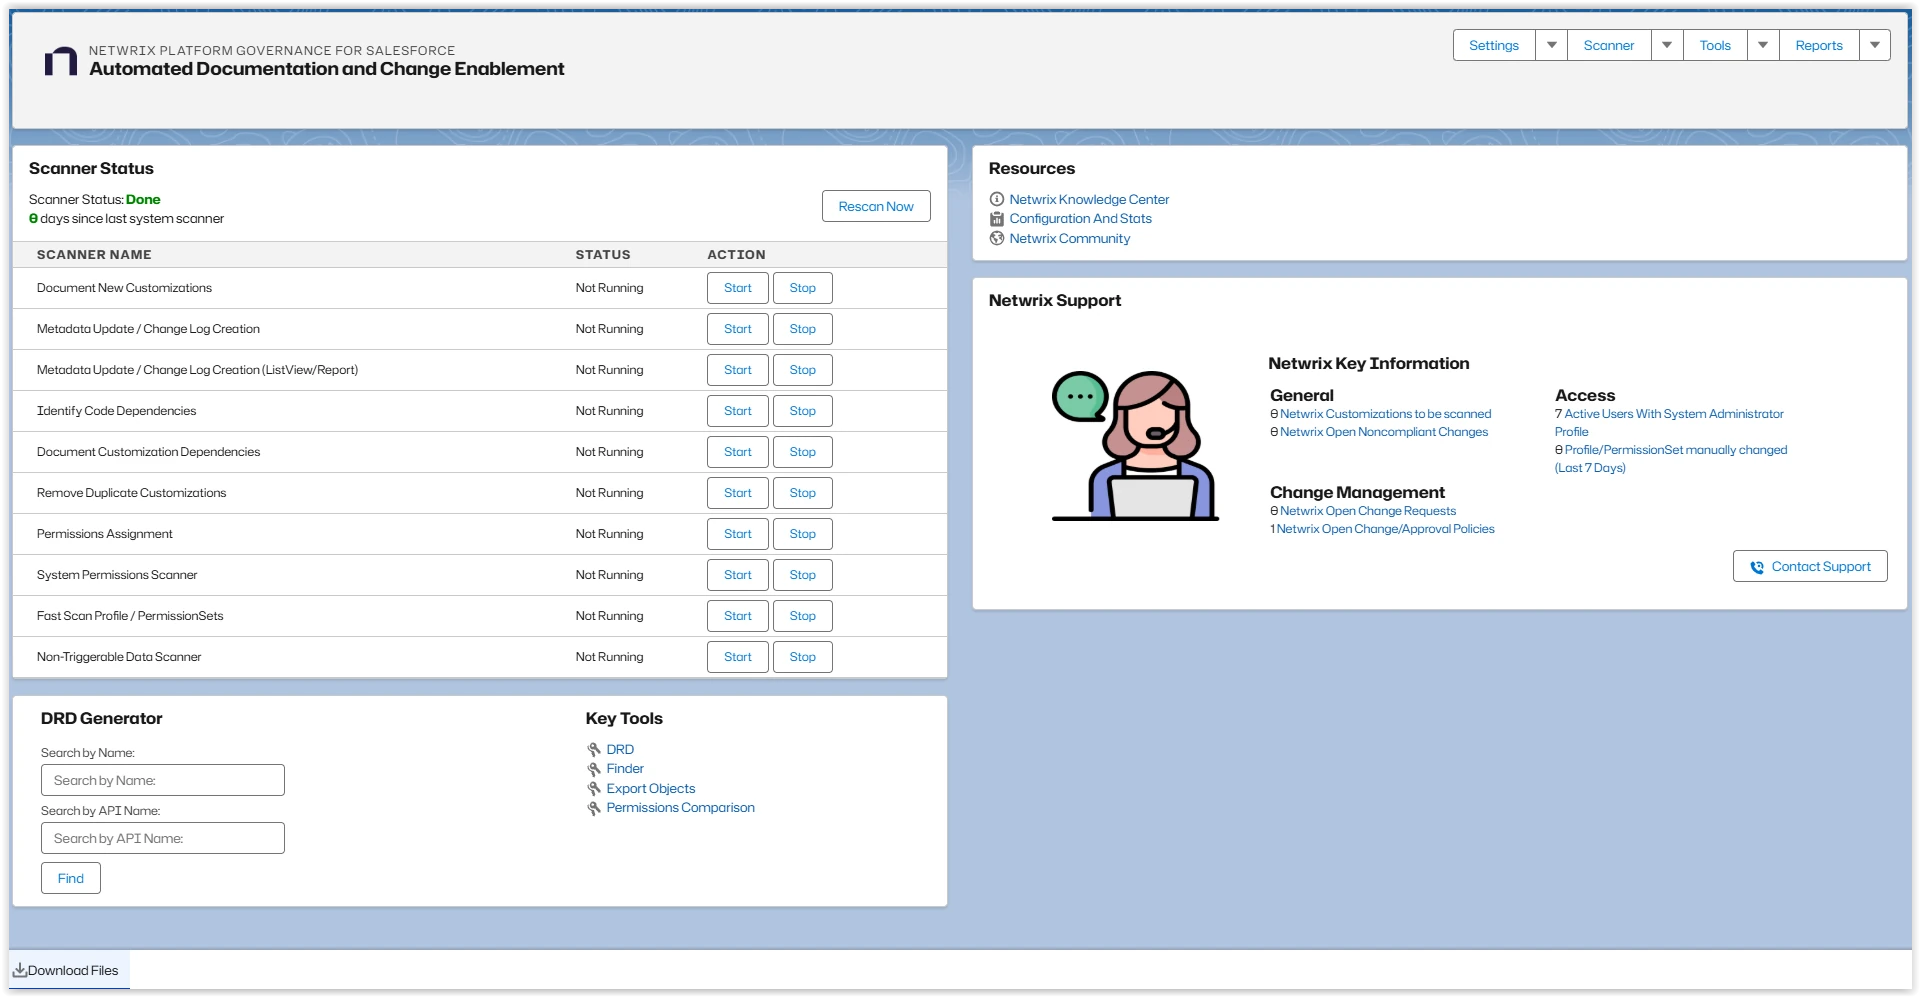Open the Tools menu button
The height and width of the screenshot is (997, 1920).
[1714, 45]
